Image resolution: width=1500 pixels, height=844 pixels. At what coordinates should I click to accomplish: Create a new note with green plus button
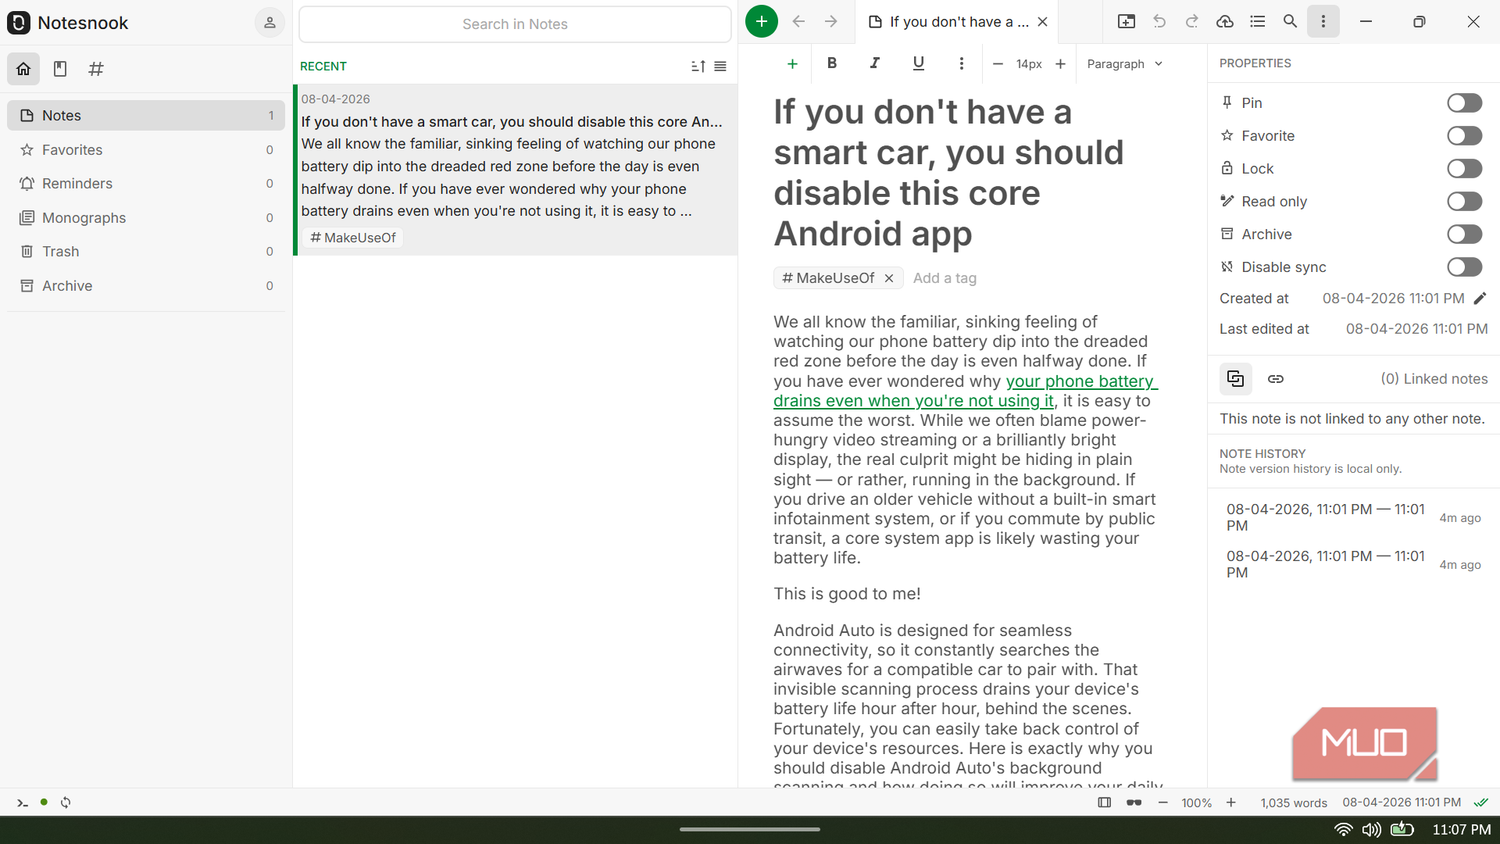[x=761, y=21]
